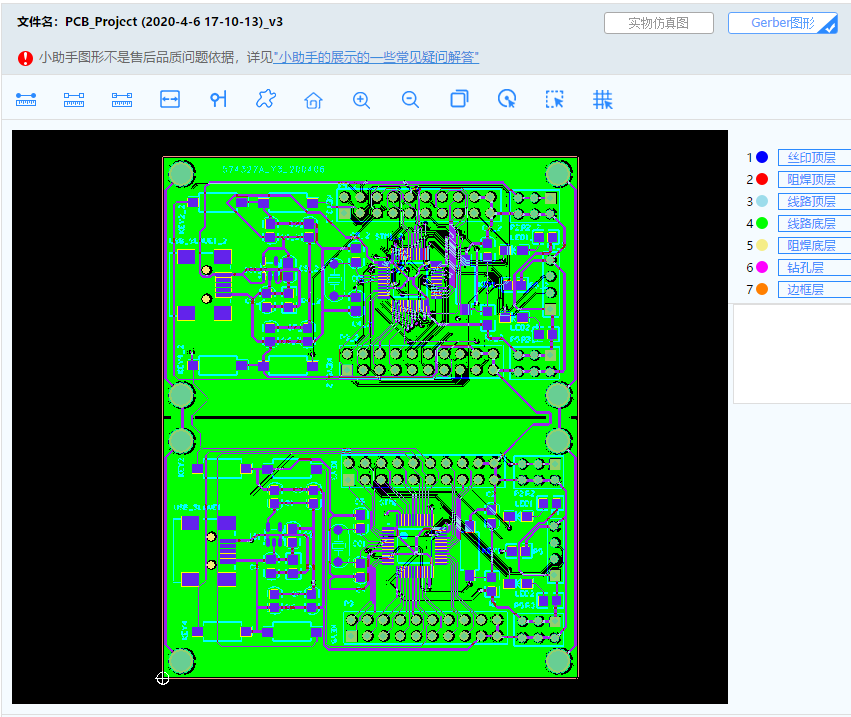Click the overlapping squares layers icon
Viewport: 851px width, 717px height.
click(x=459, y=99)
